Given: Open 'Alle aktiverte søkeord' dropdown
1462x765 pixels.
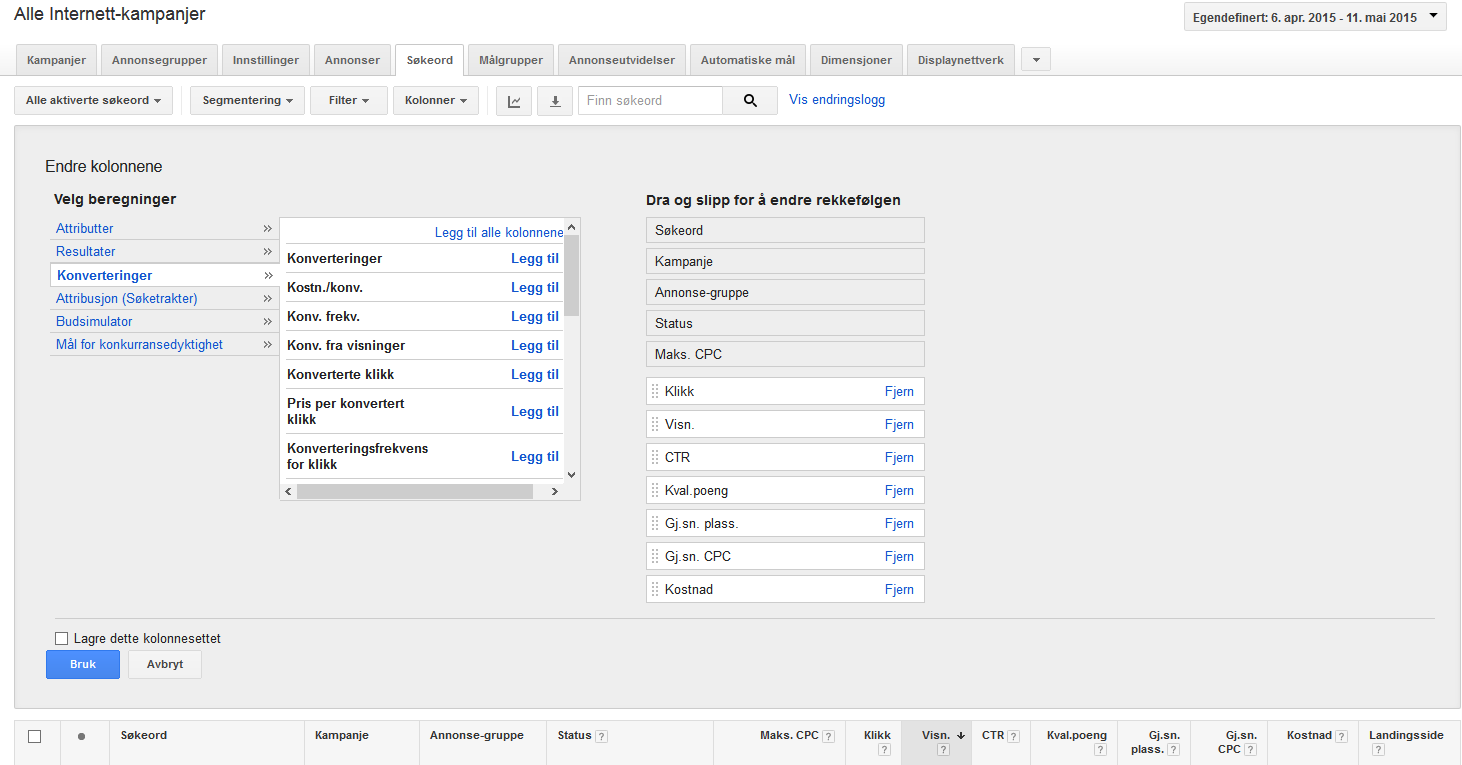Looking at the screenshot, I should 93,101.
